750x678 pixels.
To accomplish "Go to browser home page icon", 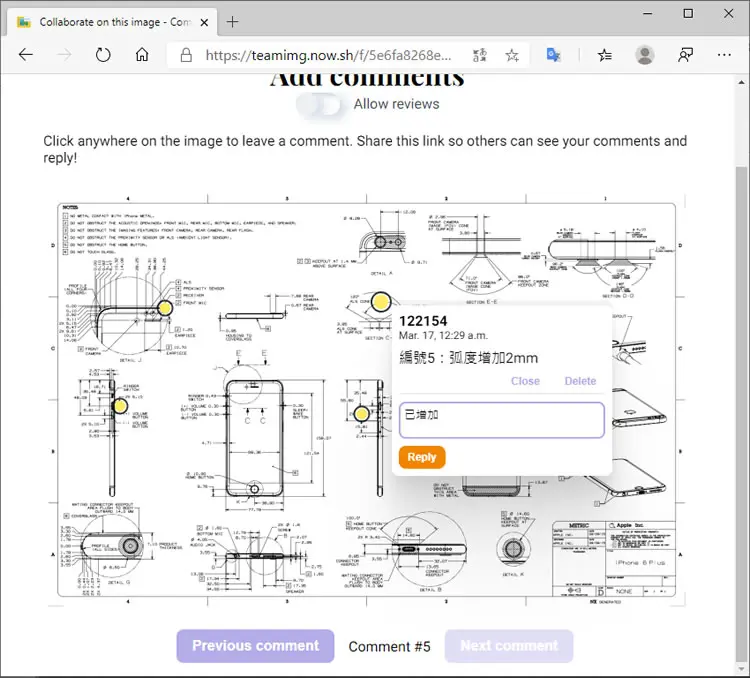I will [x=142, y=55].
